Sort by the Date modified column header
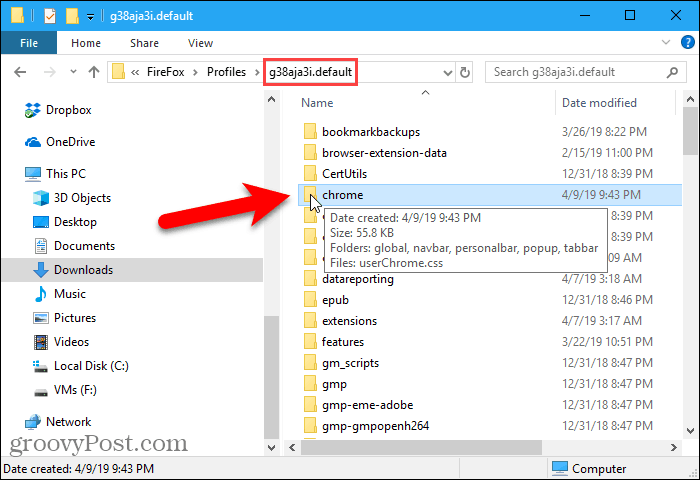 pyautogui.click(x=599, y=103)
